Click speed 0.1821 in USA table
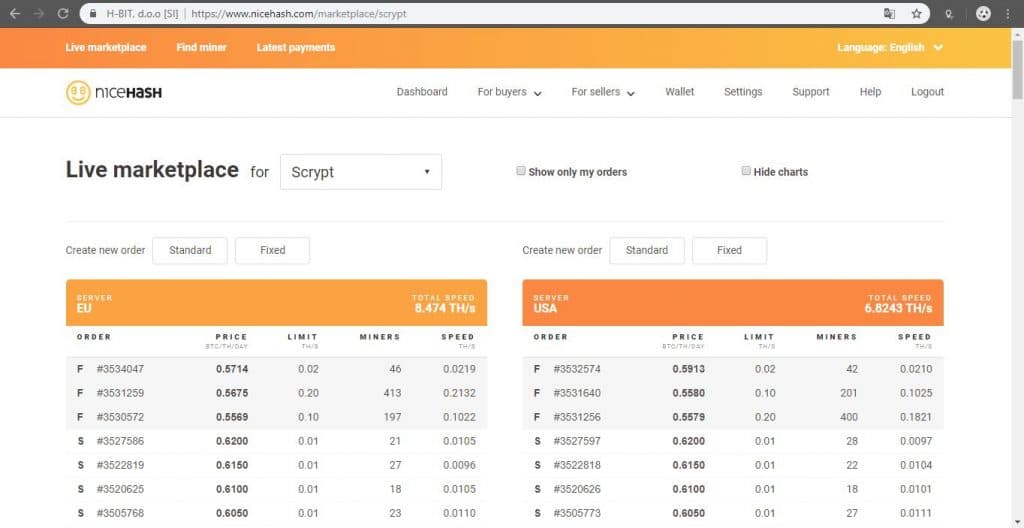This screenshot has width=1024, height=528. coord(916,417)
